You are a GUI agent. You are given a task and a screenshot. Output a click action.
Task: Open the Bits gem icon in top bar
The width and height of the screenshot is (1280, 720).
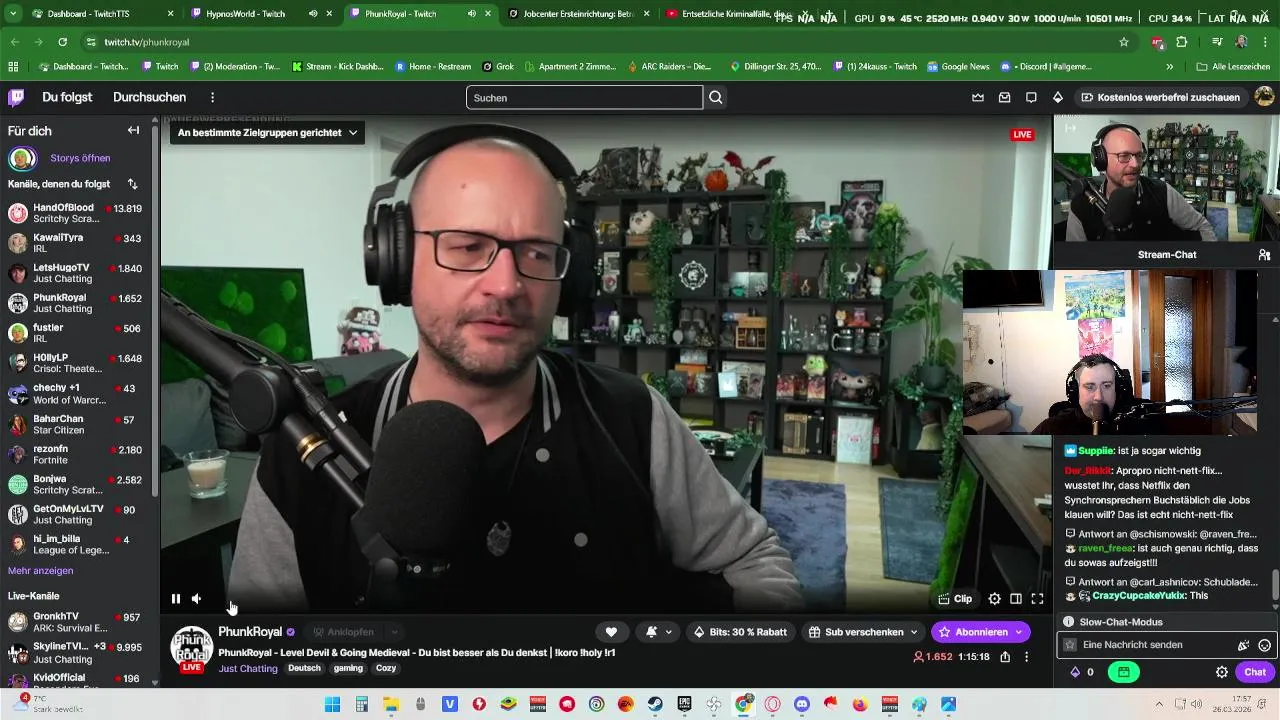coord(1058,97)
